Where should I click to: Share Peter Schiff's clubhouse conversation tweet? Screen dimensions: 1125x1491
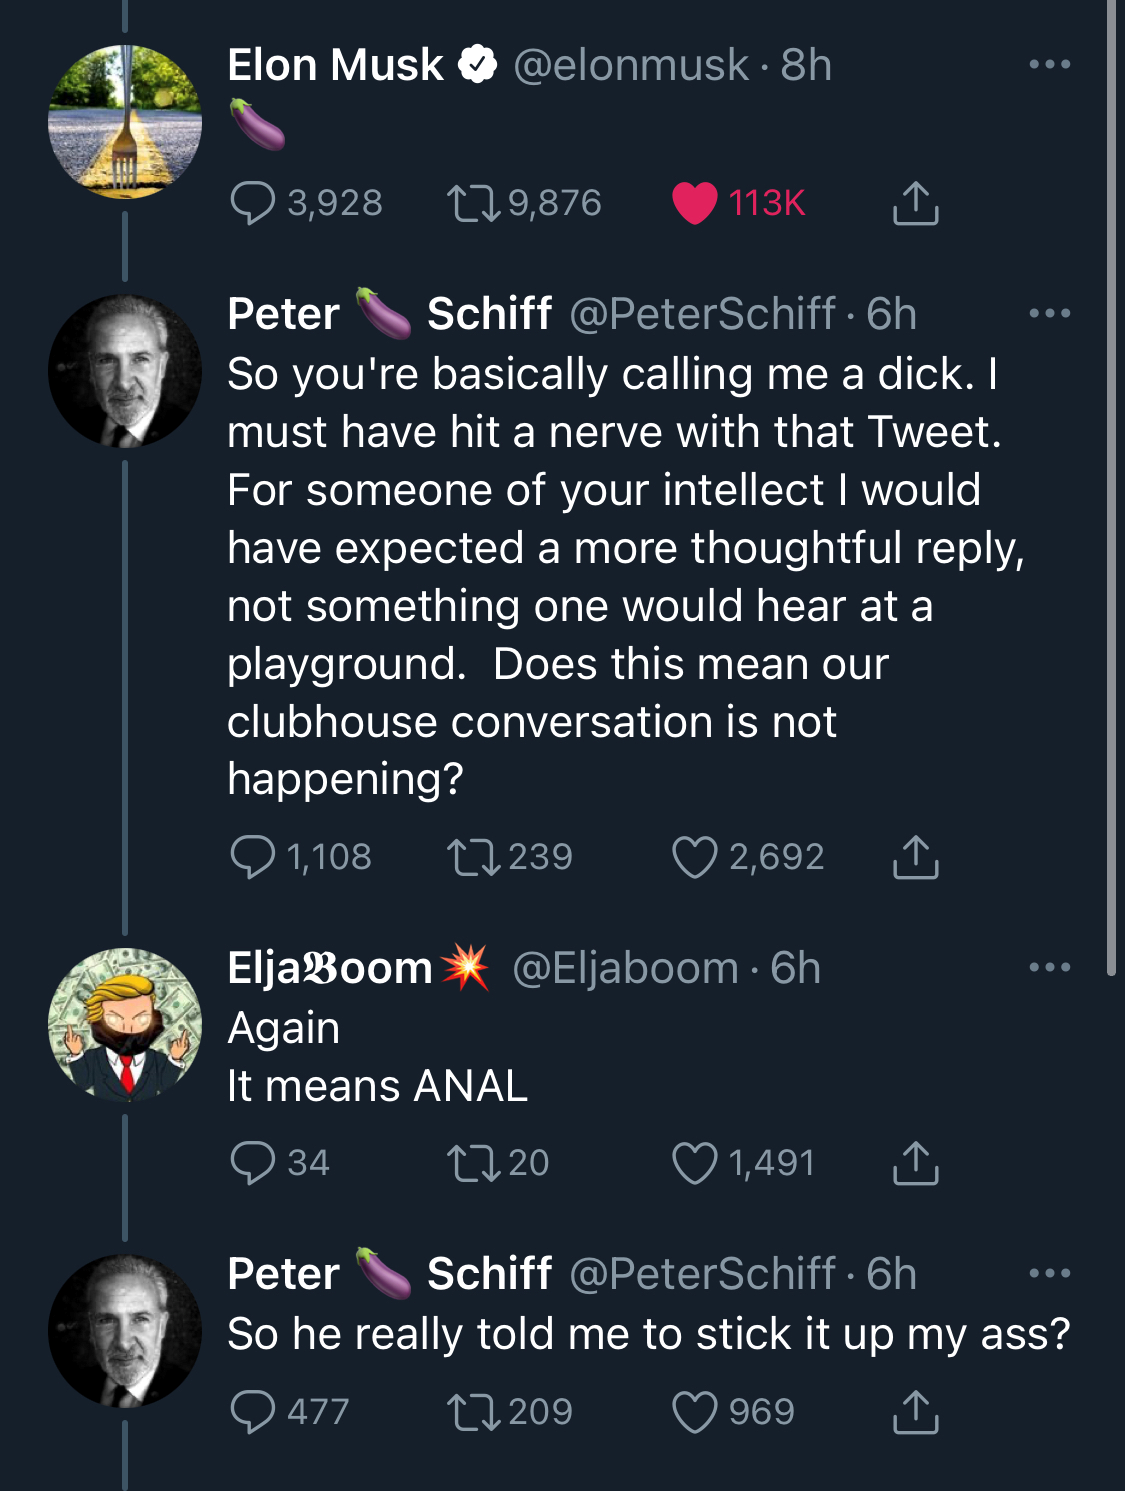click(x=915, y=857)
